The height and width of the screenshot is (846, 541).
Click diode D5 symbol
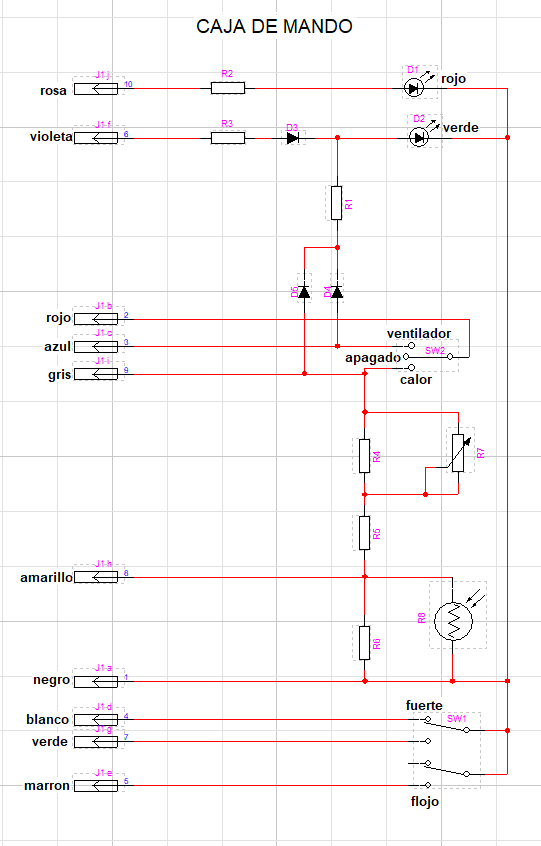(304, 292)
